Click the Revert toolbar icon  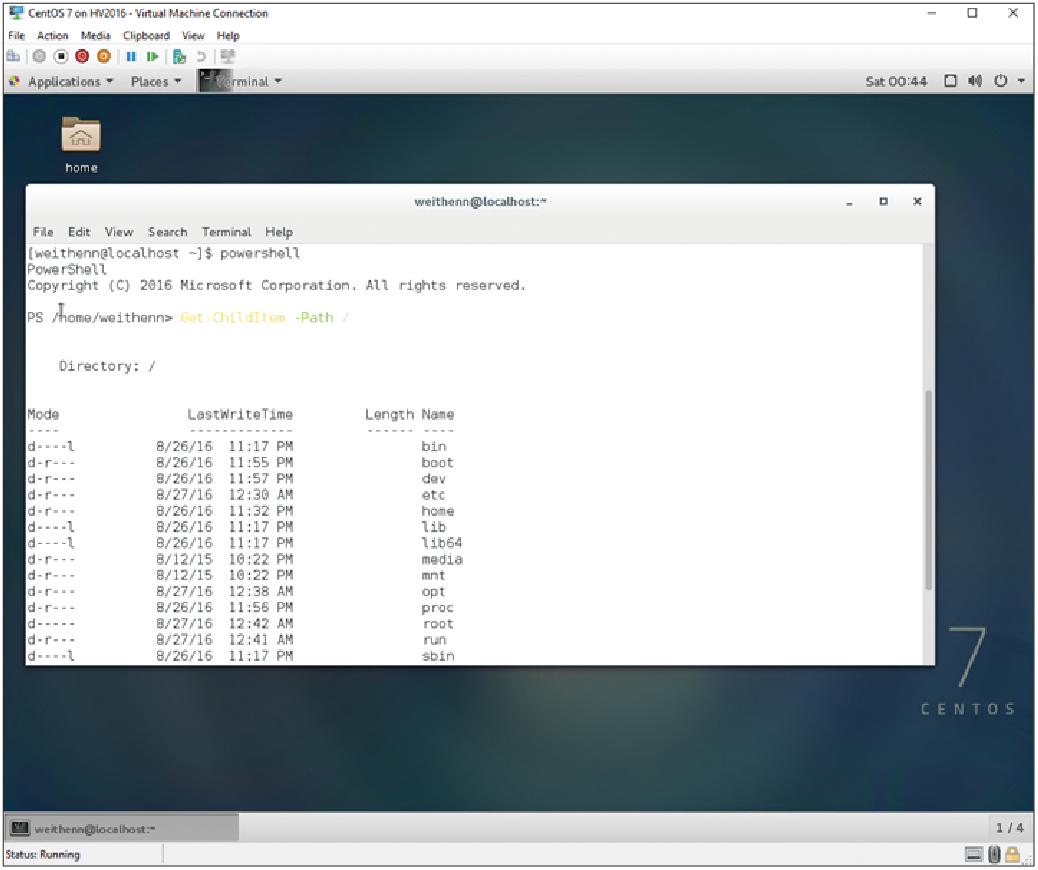pos(201,57)
